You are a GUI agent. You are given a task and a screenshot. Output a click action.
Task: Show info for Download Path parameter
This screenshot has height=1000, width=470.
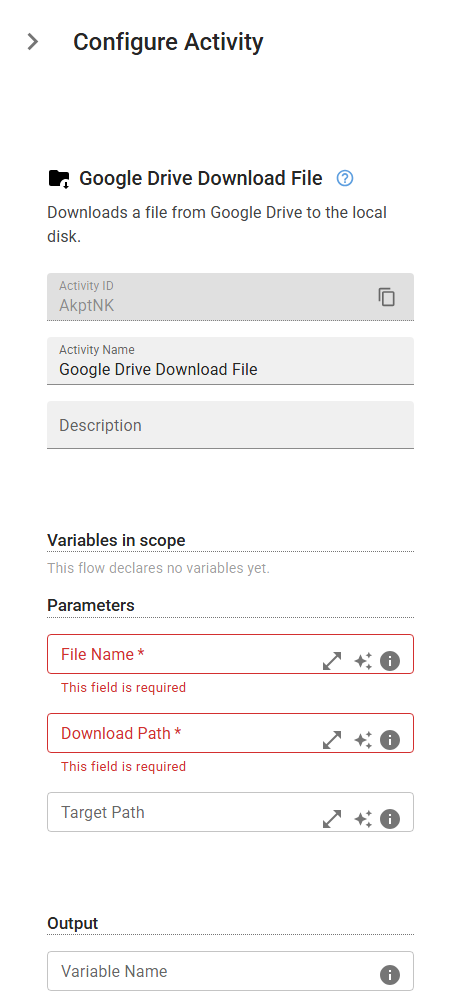coord(390,740)
